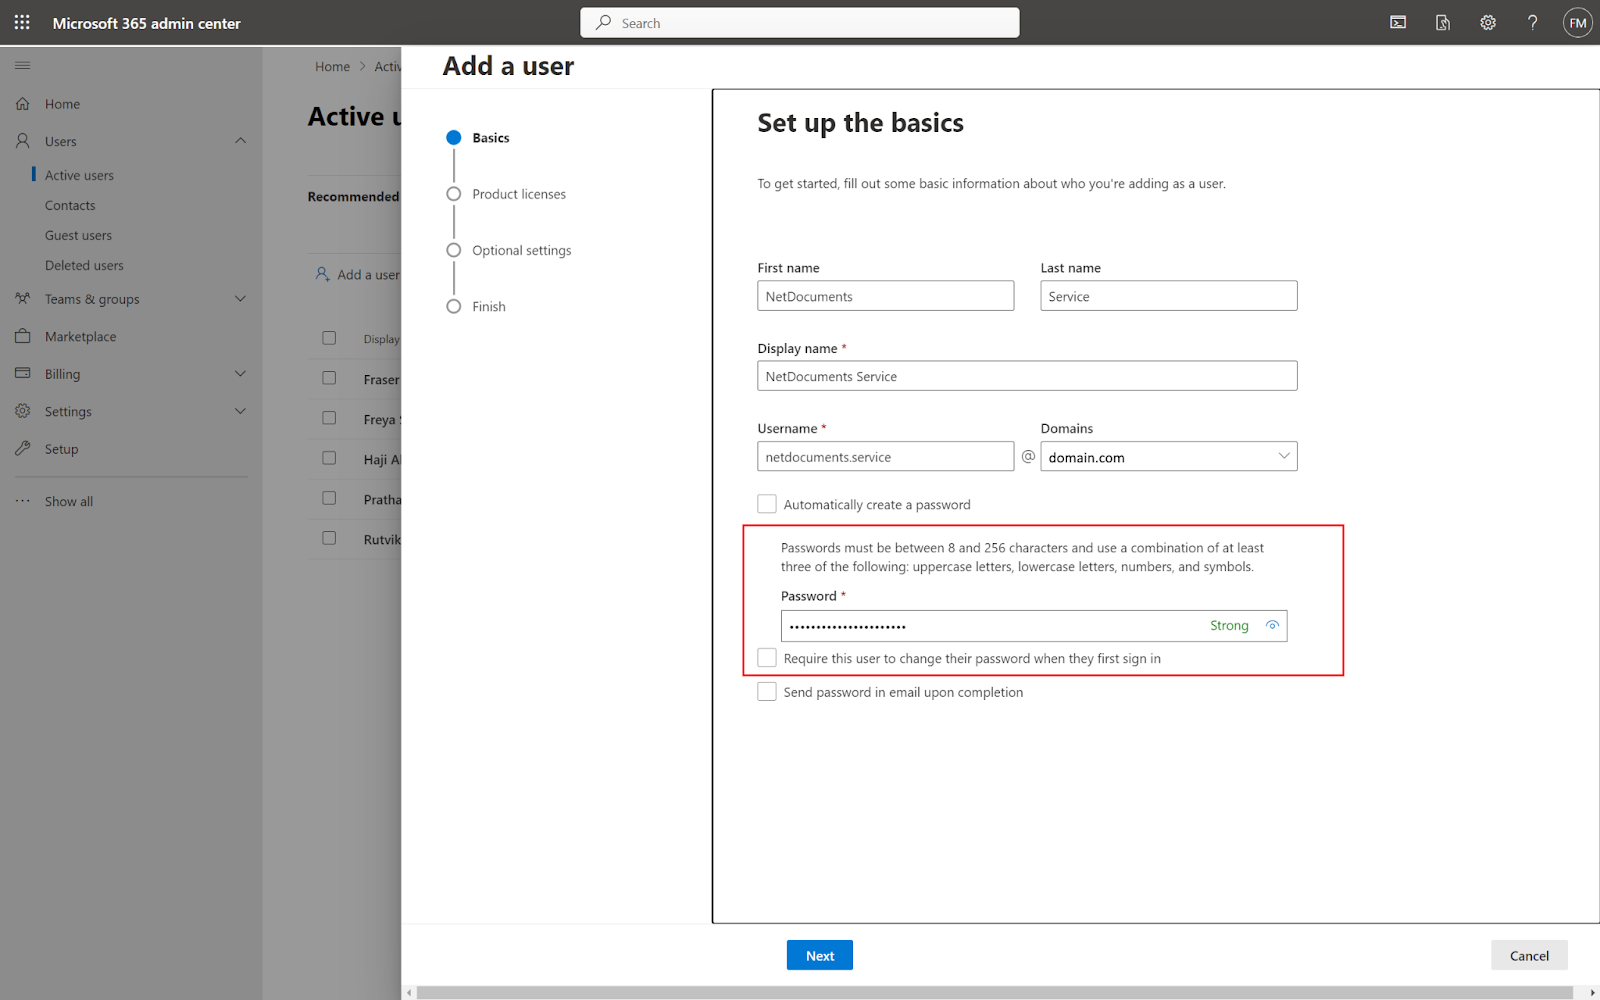Click the Add a user person icon
The width and height of the screenshot is (1600, 1000).
coord(322,274)
